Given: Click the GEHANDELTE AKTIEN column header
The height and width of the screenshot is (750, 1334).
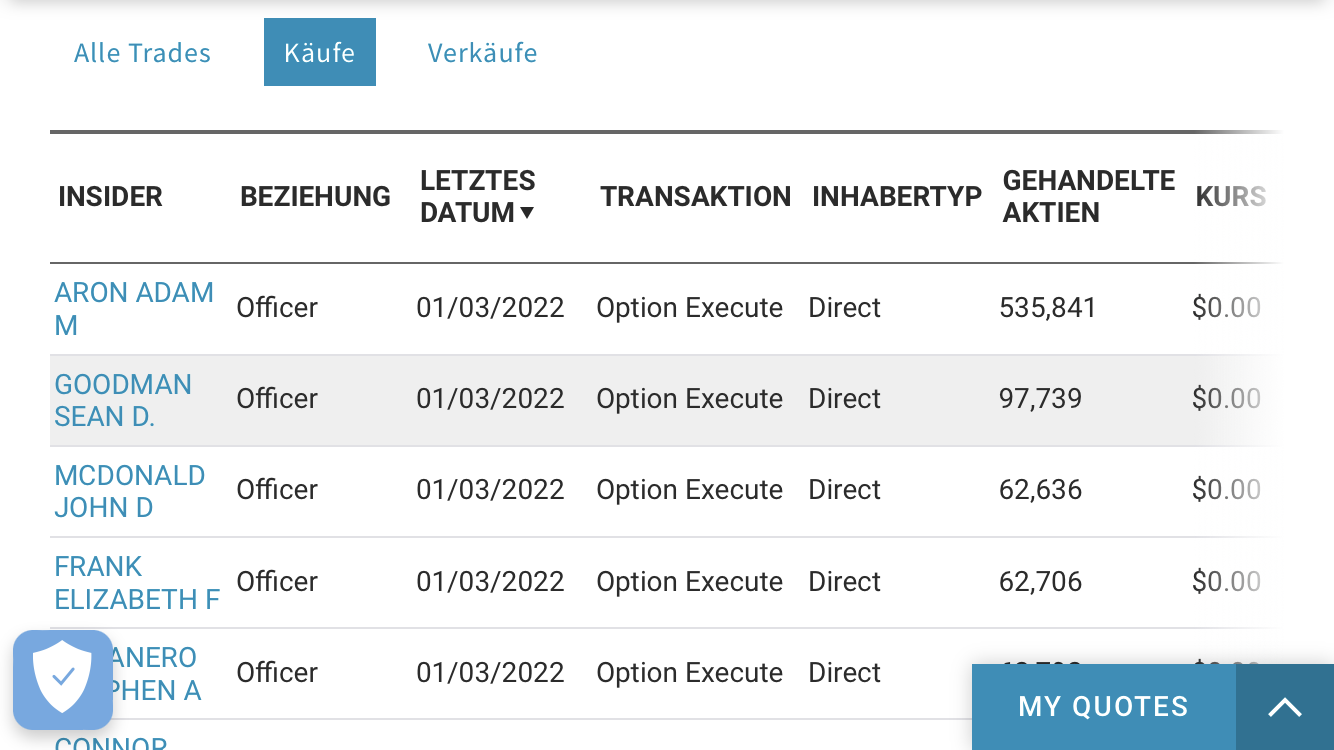Looking at the screenshot, I should point(1088,196).
